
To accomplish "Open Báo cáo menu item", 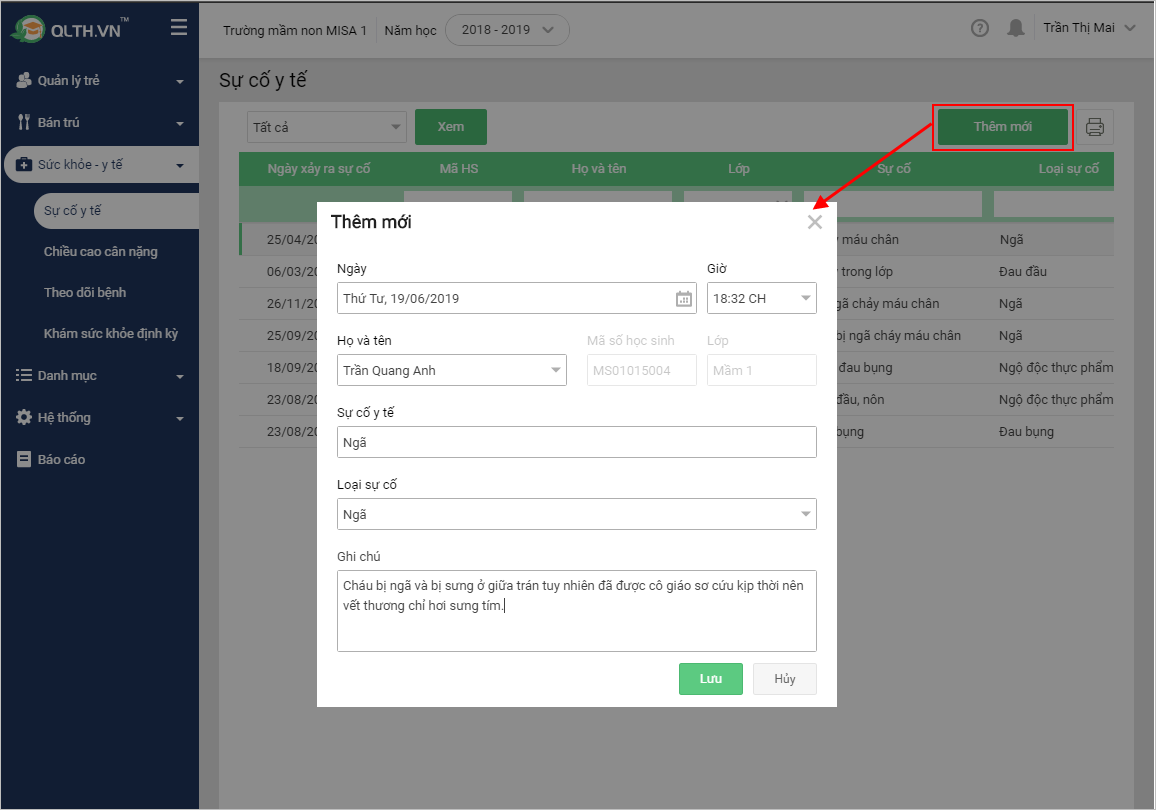I will click(61, 459).
